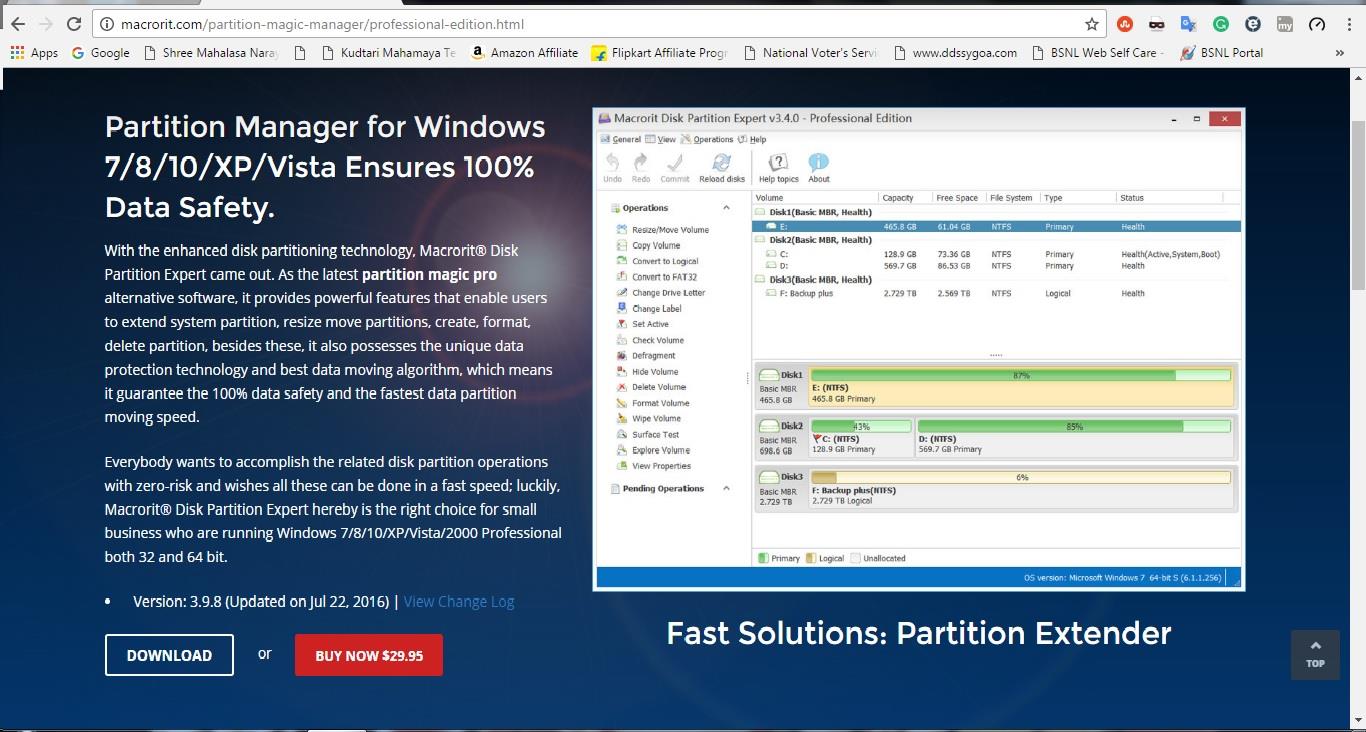Click the Primary green legend swatch
The image size is (1366, 732).
click(x=764, y=558)
